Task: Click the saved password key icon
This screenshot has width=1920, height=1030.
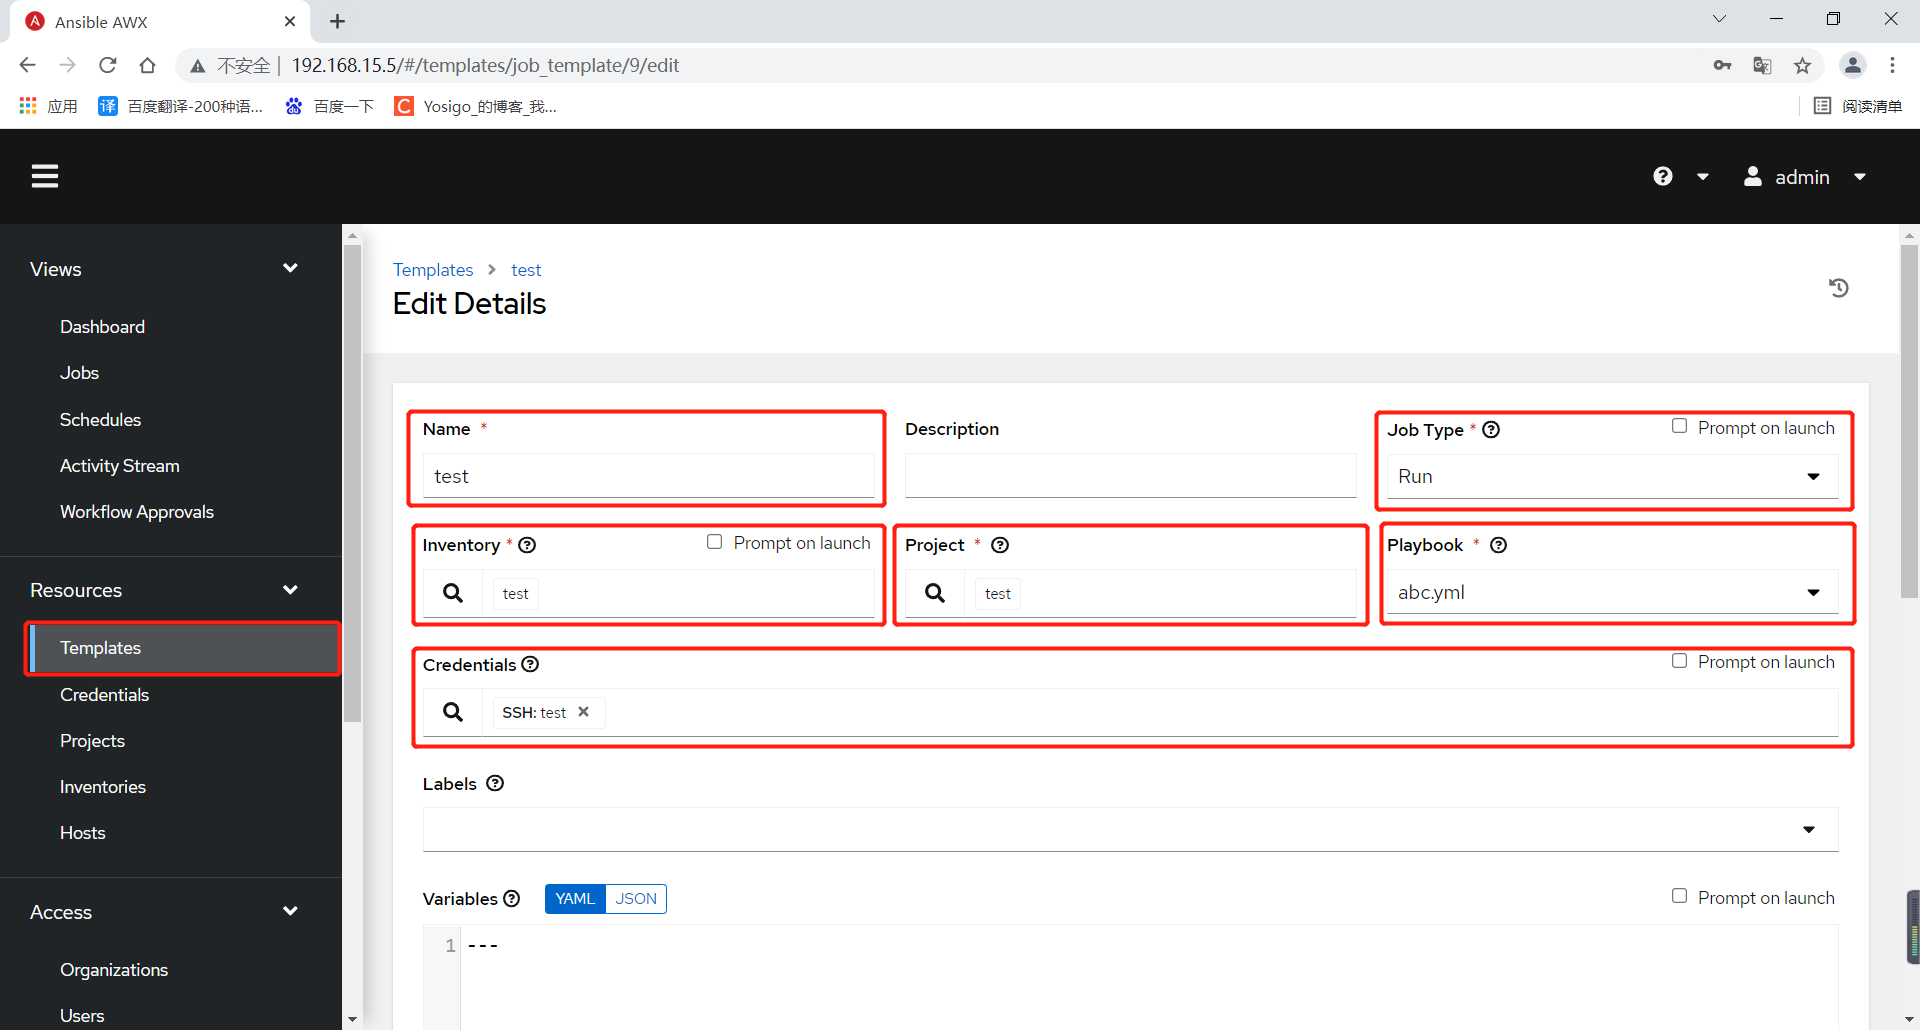Action: point(1722,65)
